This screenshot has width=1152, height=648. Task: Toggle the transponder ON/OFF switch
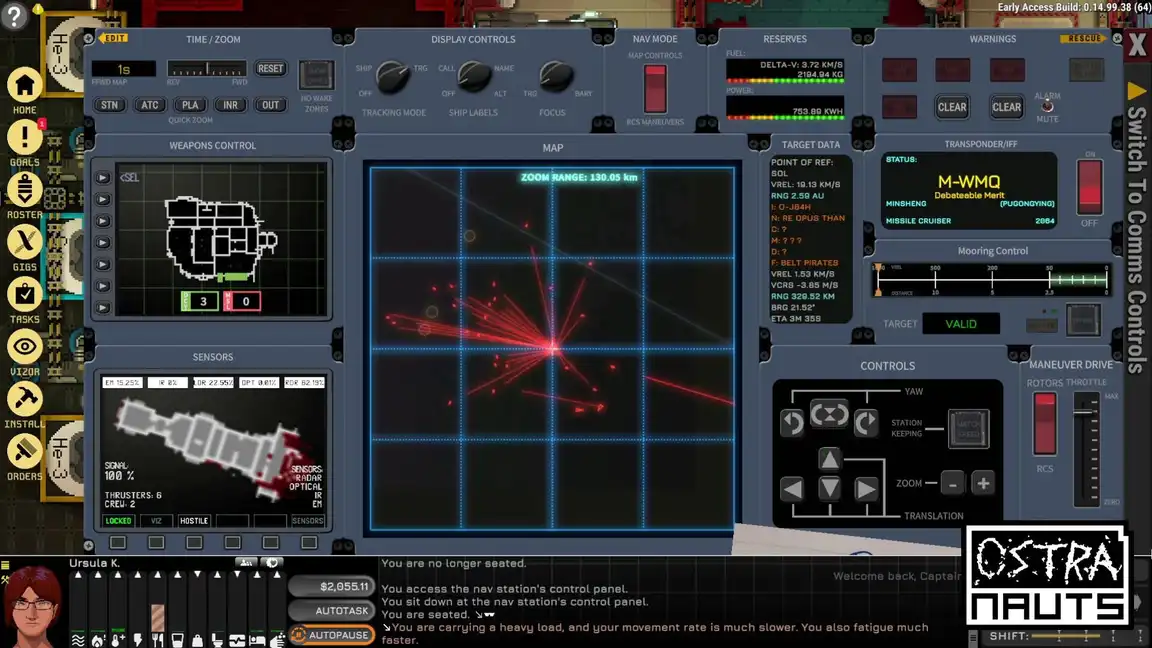coord(1090,187)
